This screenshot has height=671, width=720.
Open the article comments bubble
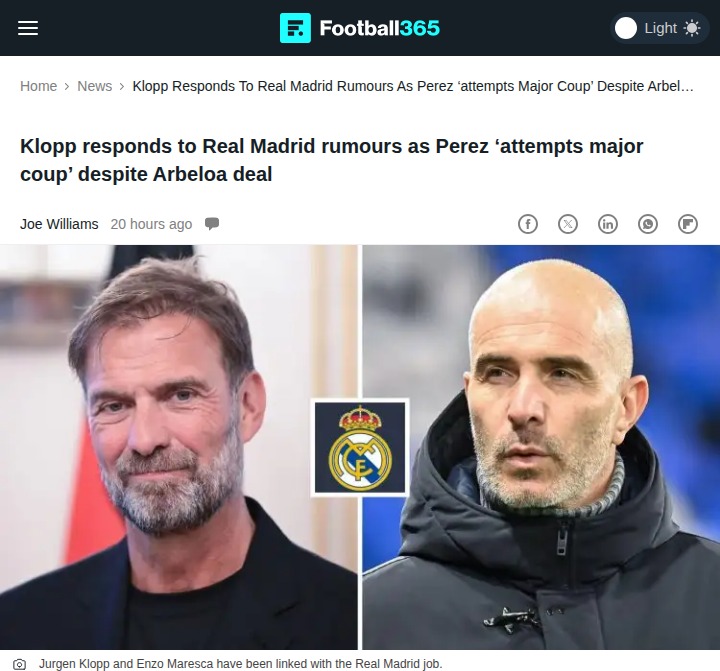pos(212,224)
